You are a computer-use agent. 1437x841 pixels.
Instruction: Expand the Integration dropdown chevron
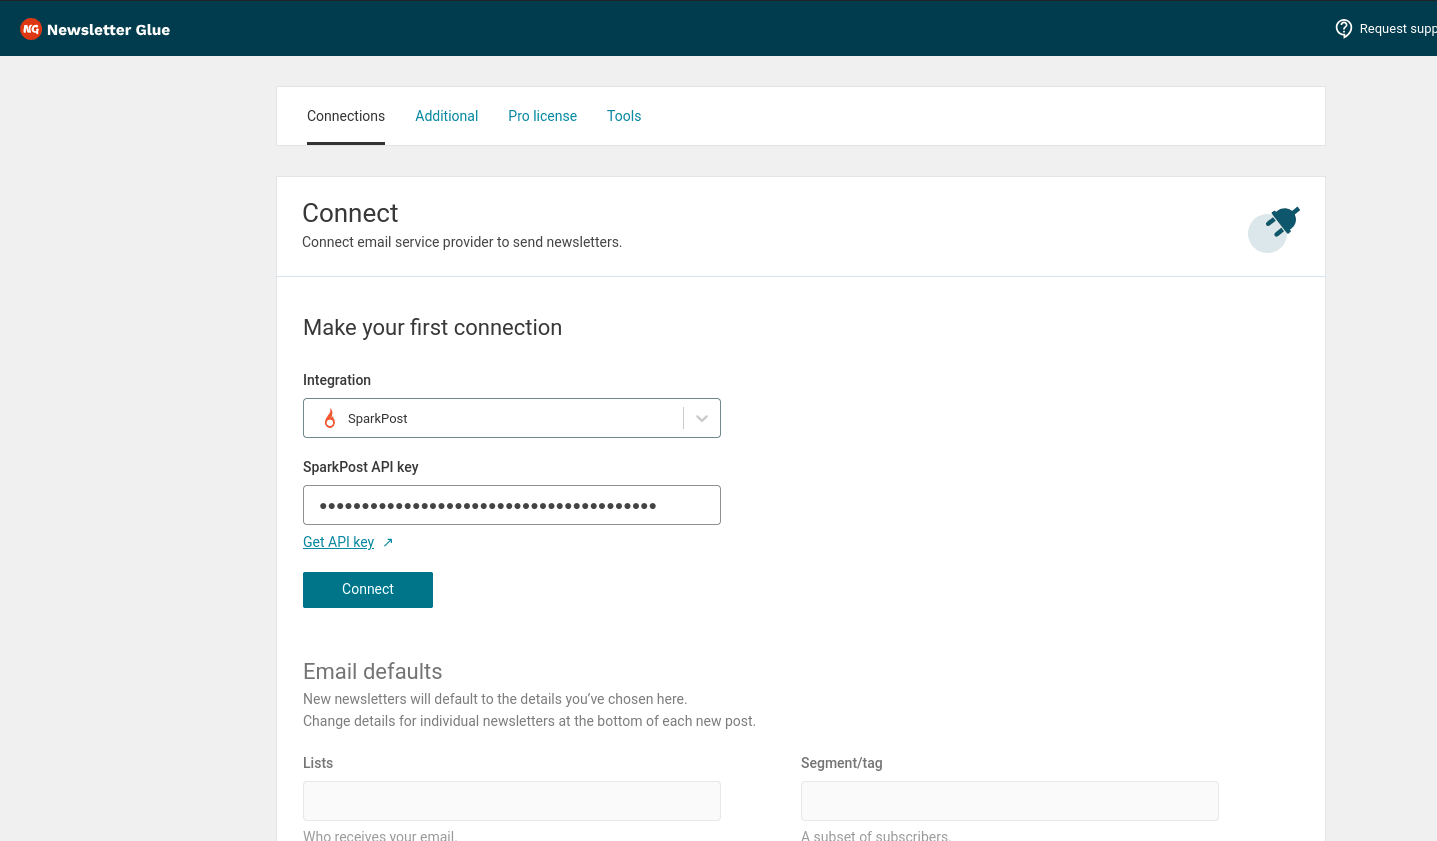pyautogui.click(x=702, y=419)
